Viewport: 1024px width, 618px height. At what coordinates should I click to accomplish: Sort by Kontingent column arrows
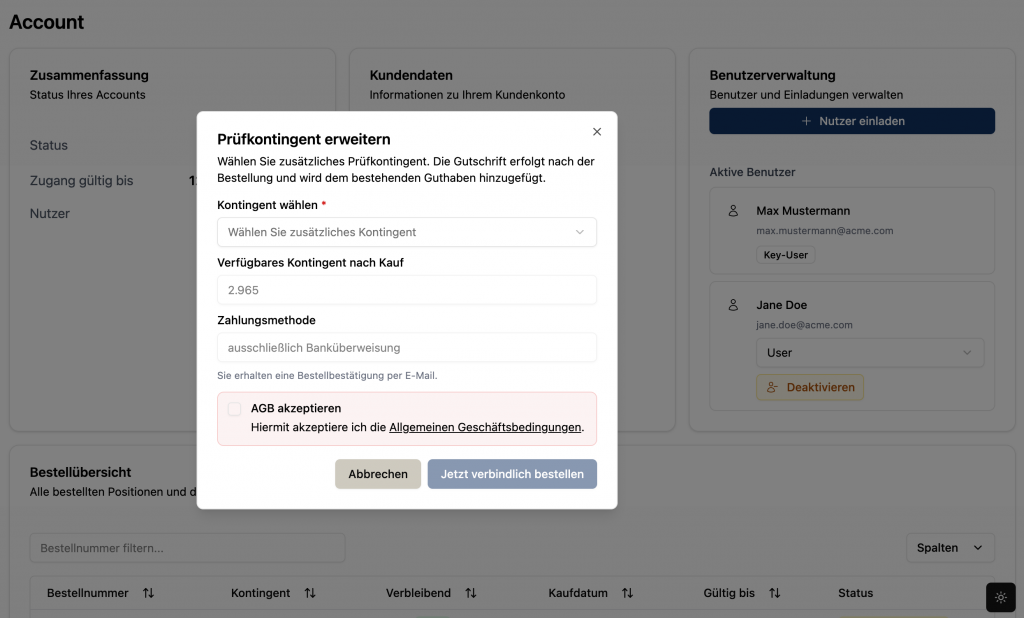pos(310,593)
